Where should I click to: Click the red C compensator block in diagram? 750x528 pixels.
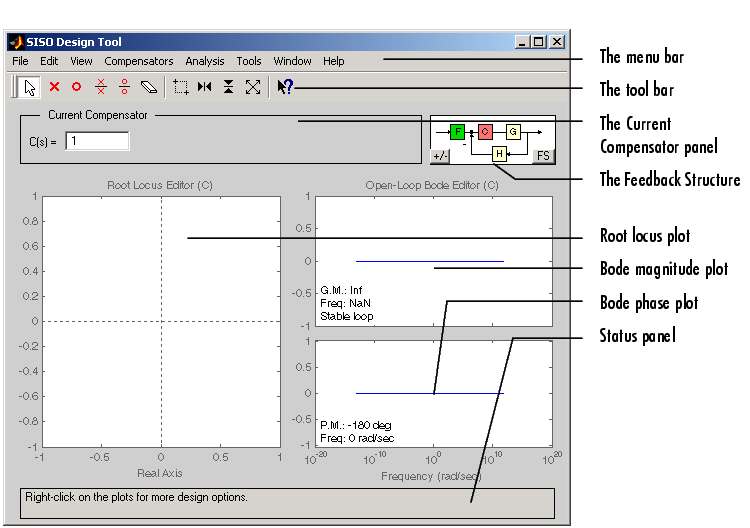[x=485, y=131]
